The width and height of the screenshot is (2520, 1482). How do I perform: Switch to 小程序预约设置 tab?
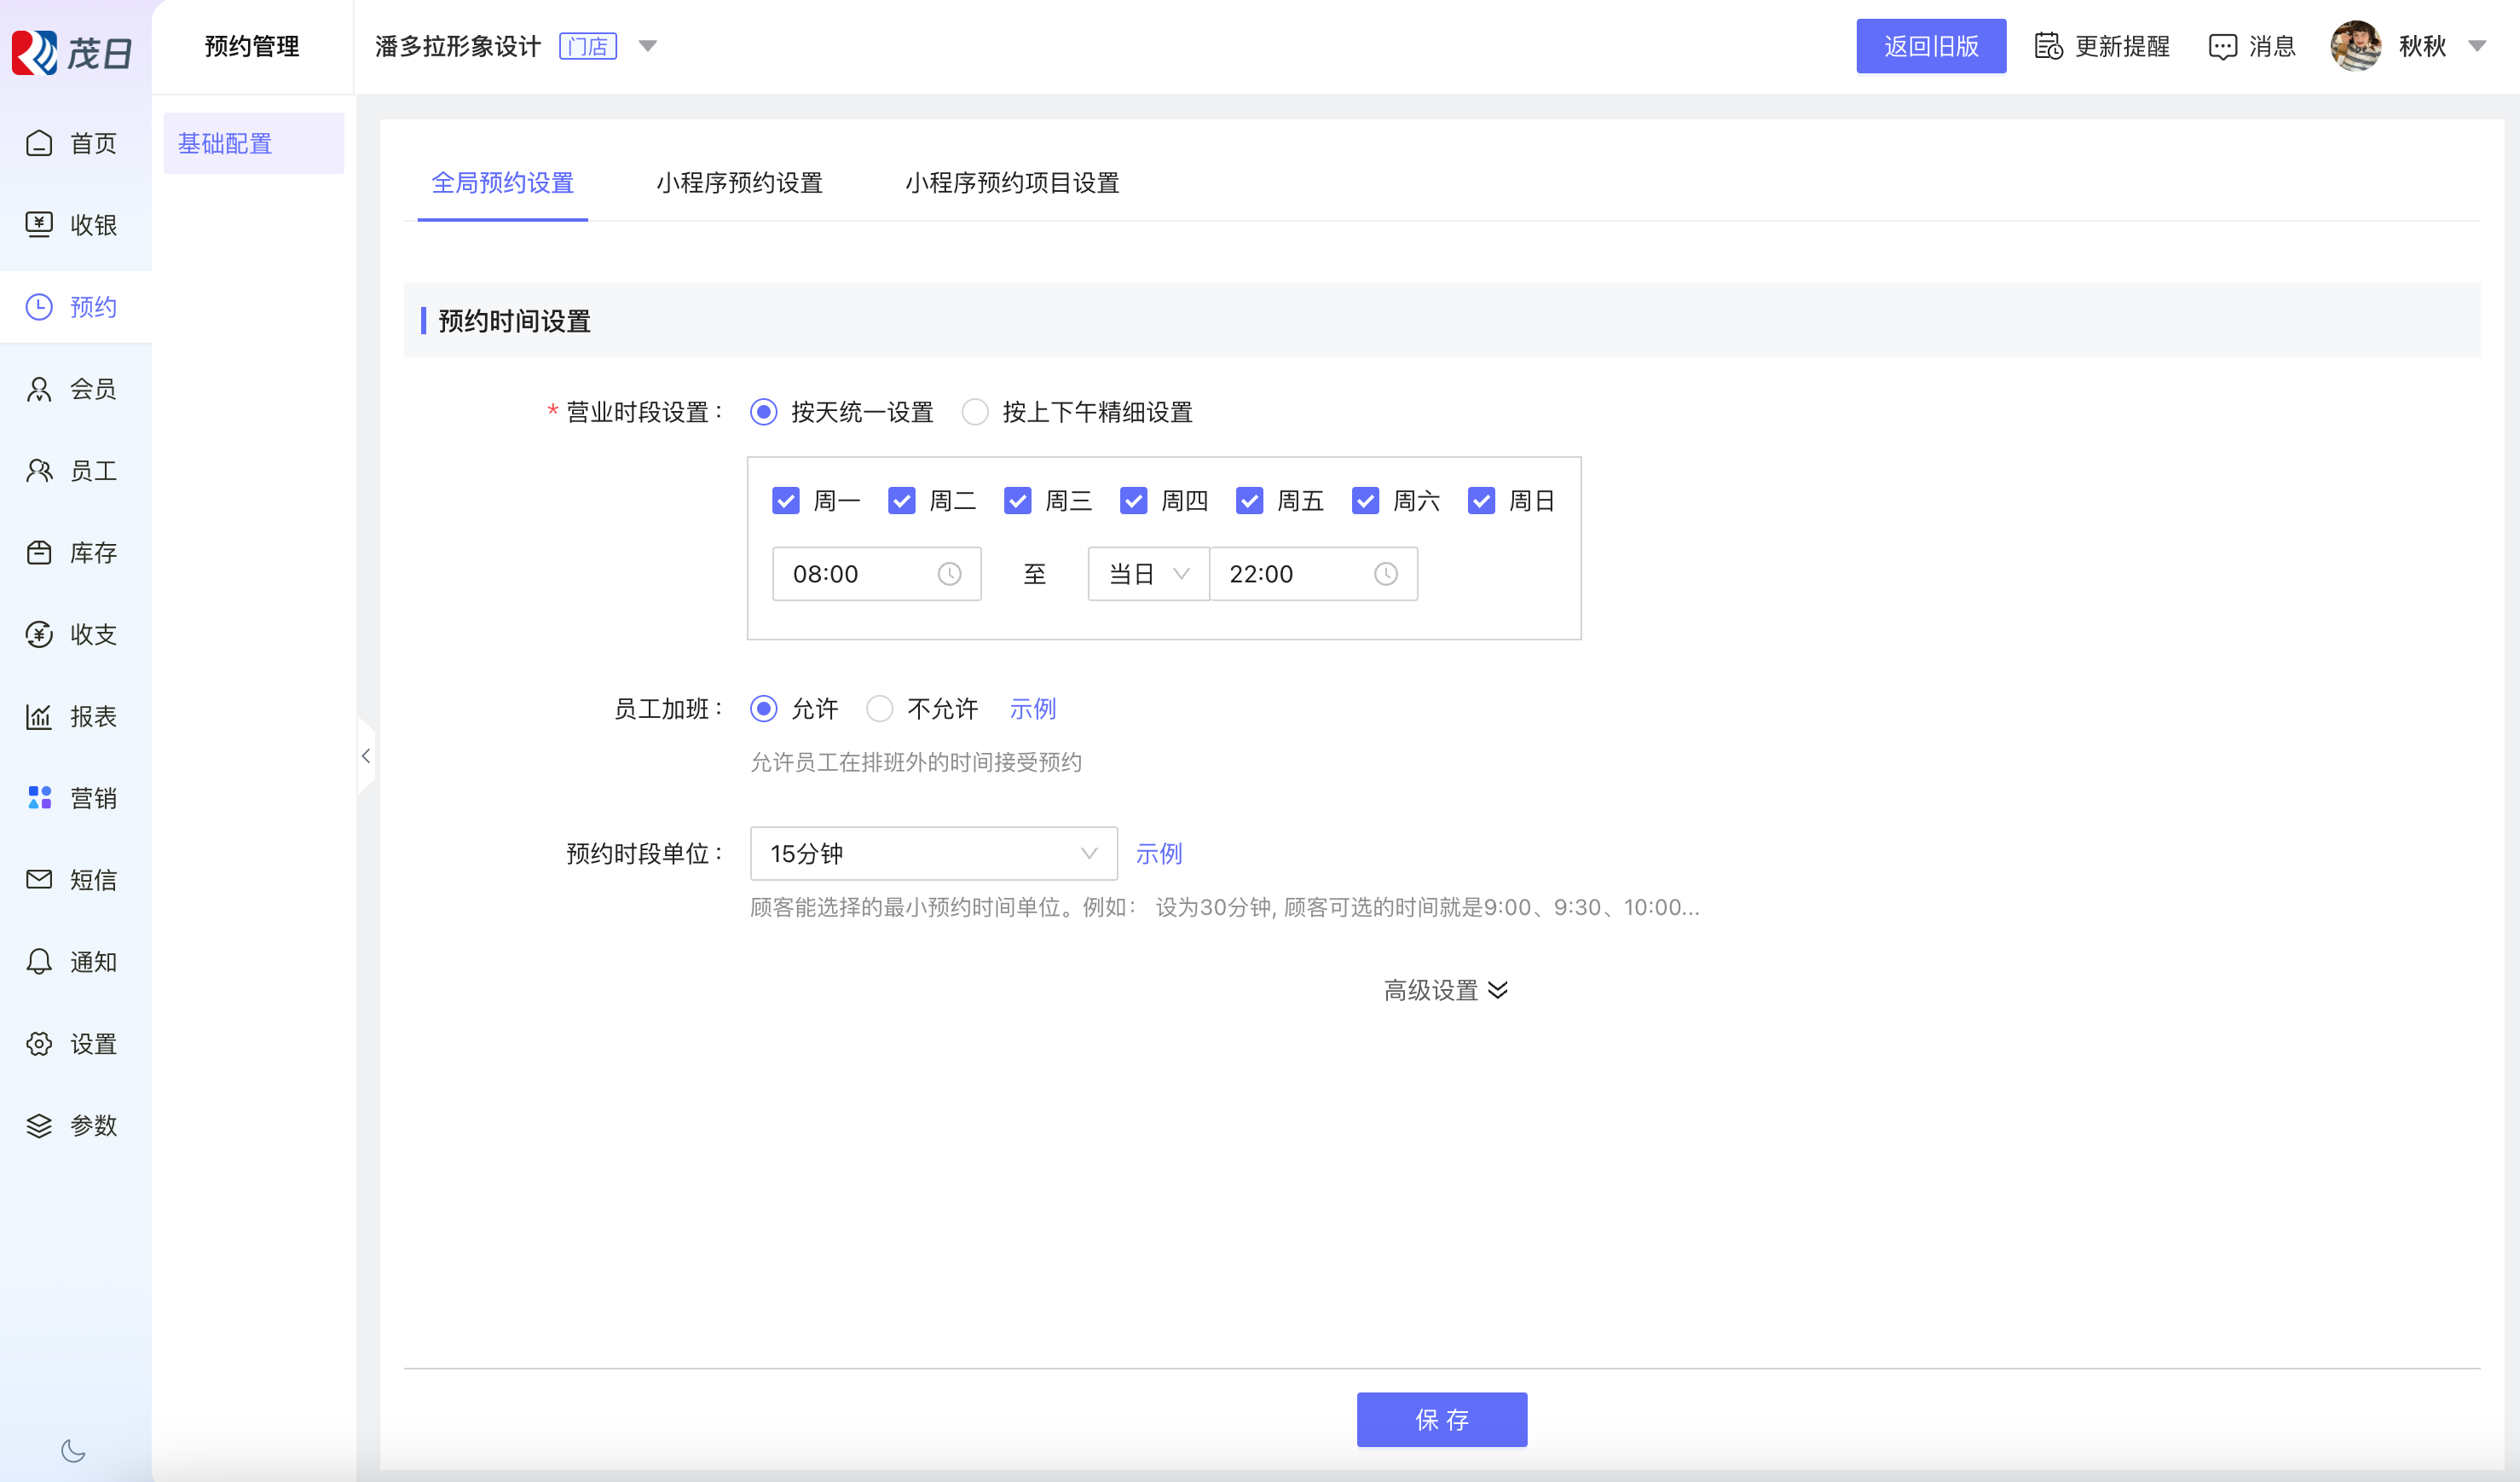[x=739, y=183]
